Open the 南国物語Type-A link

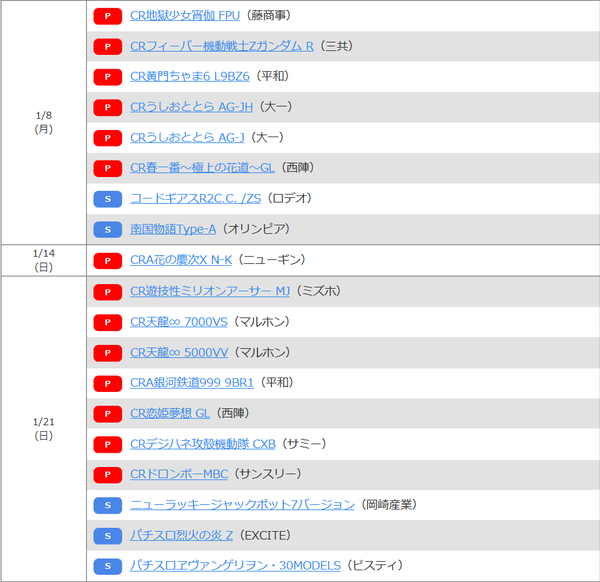pos(173,229)
